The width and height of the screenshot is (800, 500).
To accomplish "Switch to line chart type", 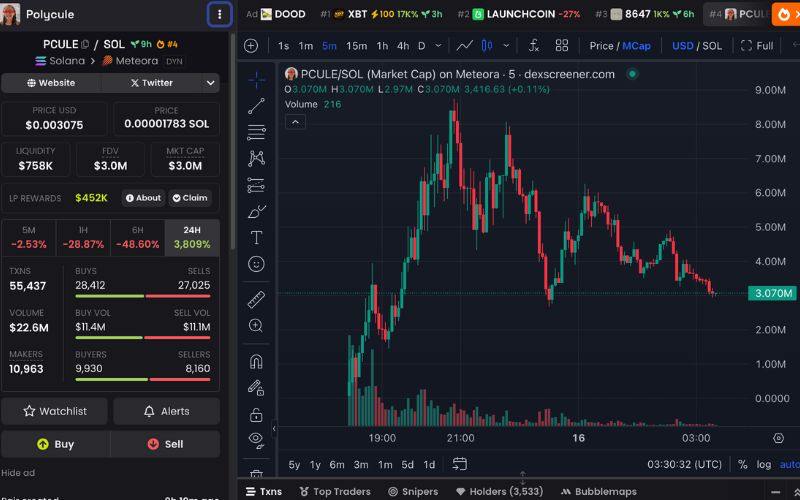I will pyautogui.click(x=464, y=46).
